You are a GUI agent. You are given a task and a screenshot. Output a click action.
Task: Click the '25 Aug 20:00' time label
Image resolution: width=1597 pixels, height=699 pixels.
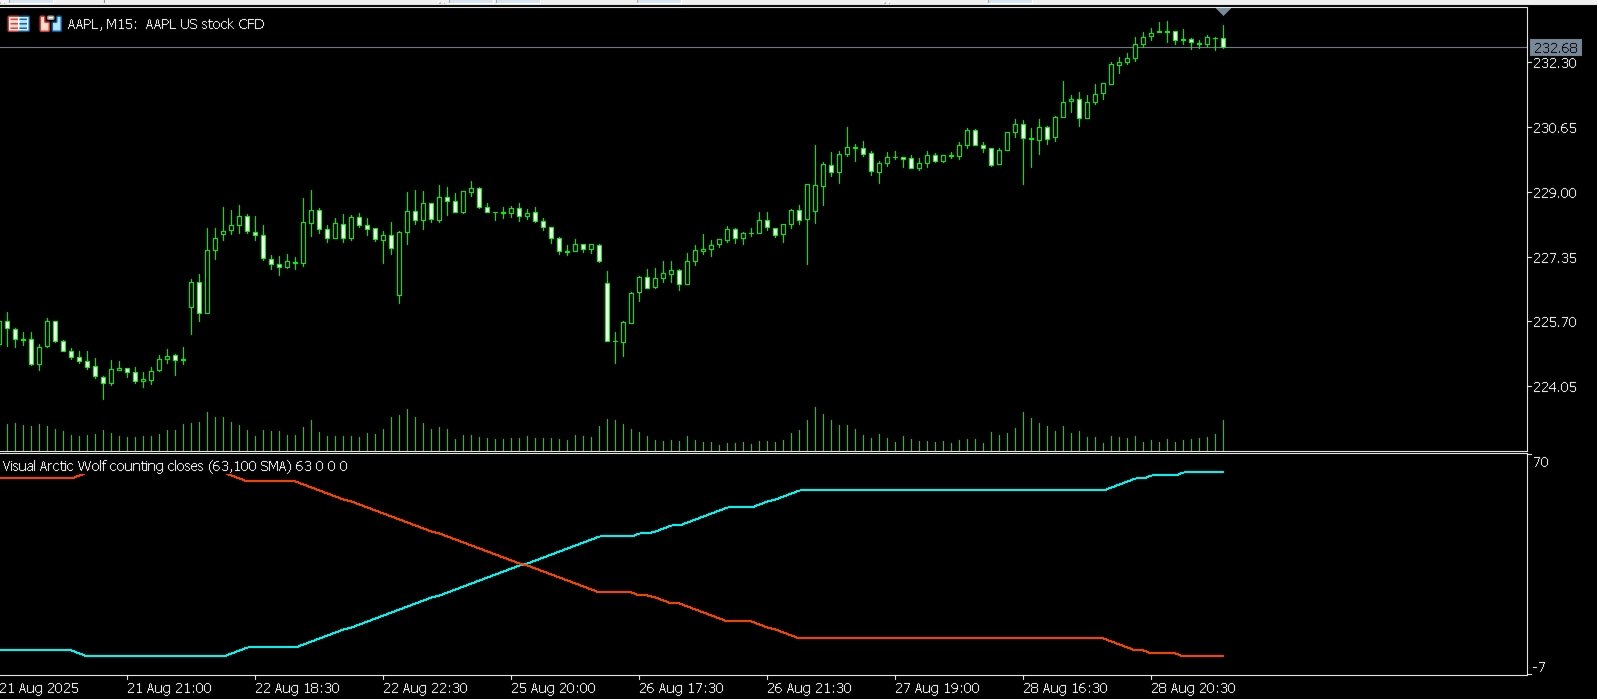pyautogui.click(x=553, y=688)
